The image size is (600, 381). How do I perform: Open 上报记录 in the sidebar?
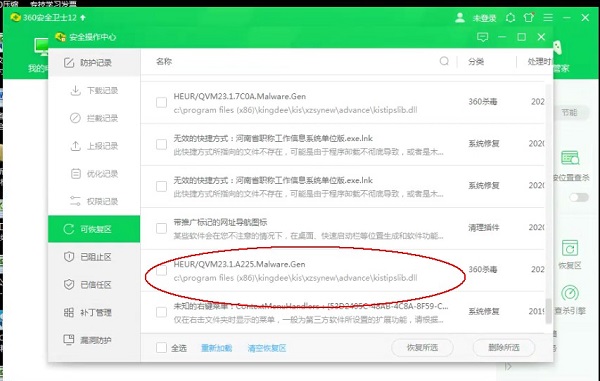(x=94, y=146)
